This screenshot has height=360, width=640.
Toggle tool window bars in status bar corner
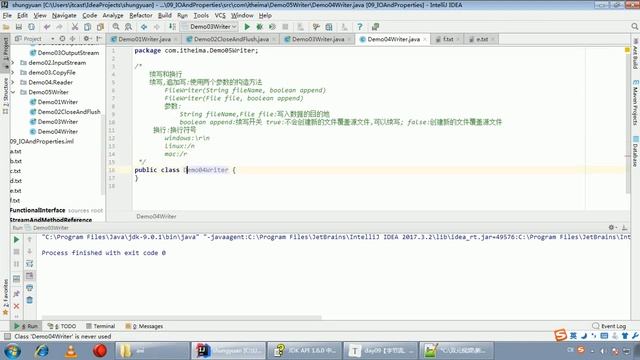point(7,336)
